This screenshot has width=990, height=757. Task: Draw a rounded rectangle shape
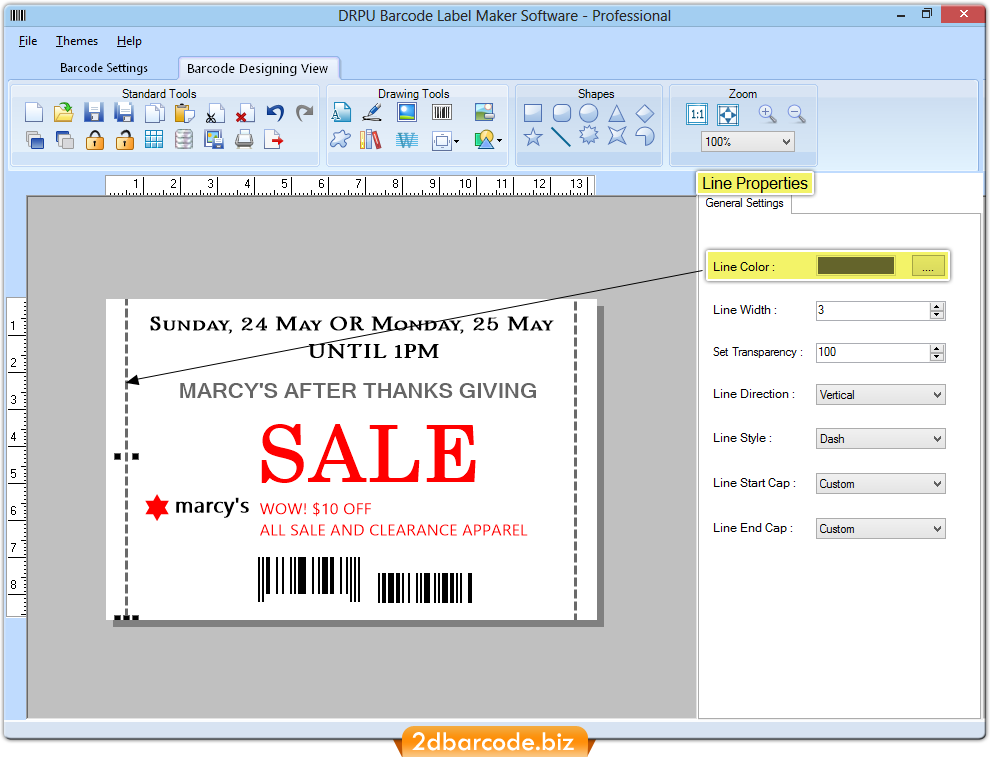(x=561, y=113)
